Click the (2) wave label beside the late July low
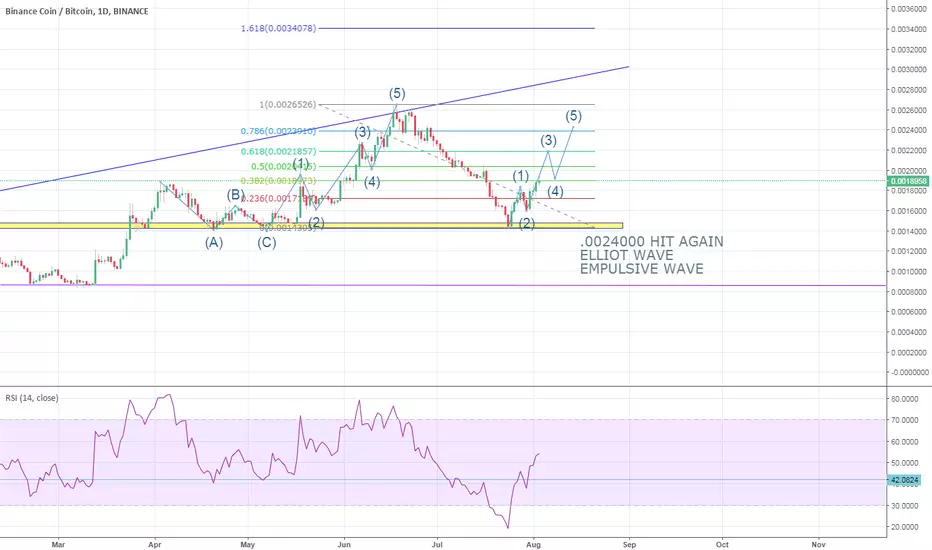The image size is (932, 550). coord(527,224)
